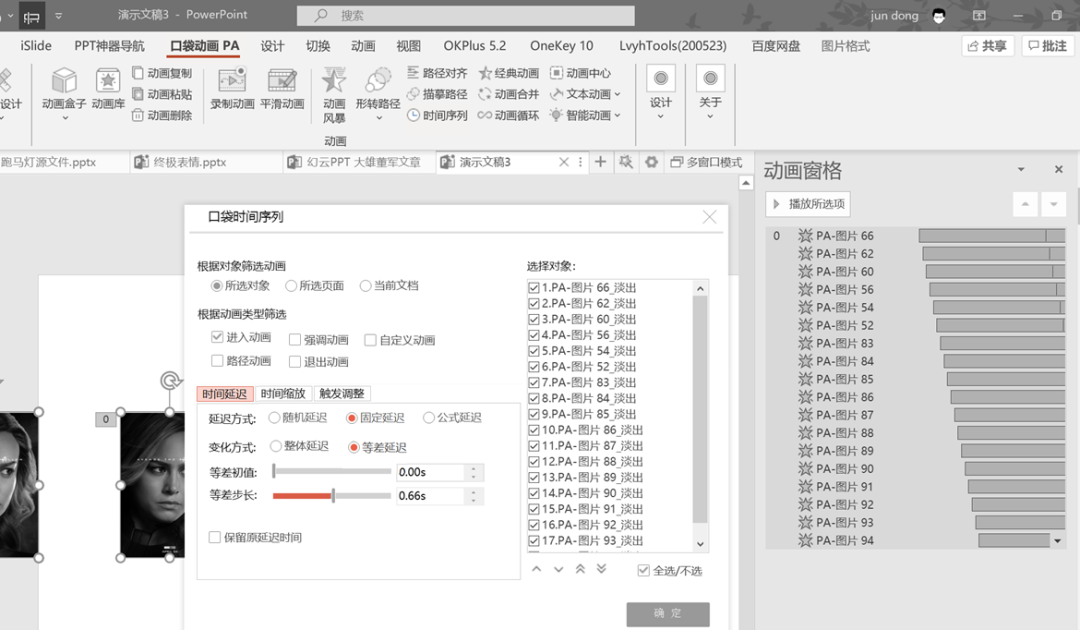Open the PPT神器导航 ribbon tab
The height and width of the screenshot is (630, 1080).
[110, 46]
